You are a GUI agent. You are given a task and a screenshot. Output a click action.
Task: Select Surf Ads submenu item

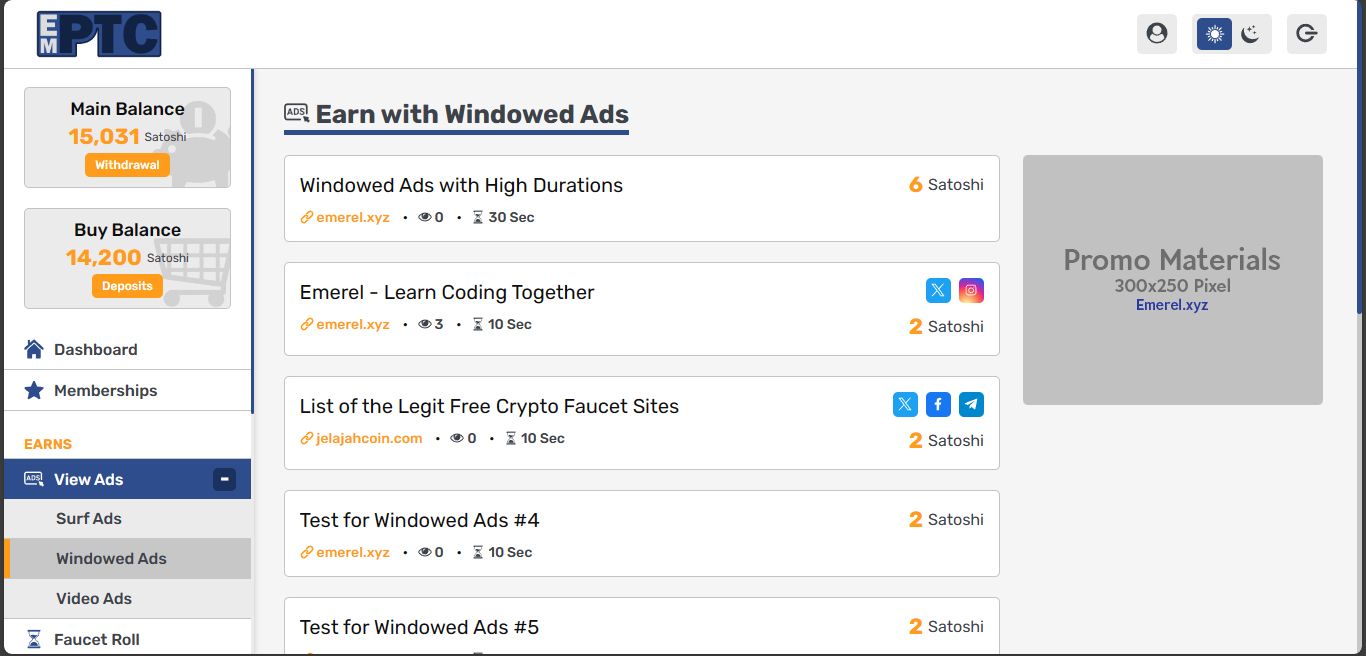89,518
